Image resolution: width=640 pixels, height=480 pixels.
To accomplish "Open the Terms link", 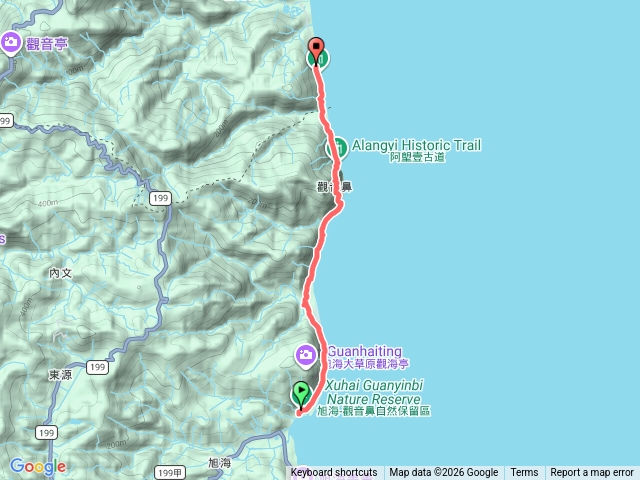I will (x=524, y=473).
